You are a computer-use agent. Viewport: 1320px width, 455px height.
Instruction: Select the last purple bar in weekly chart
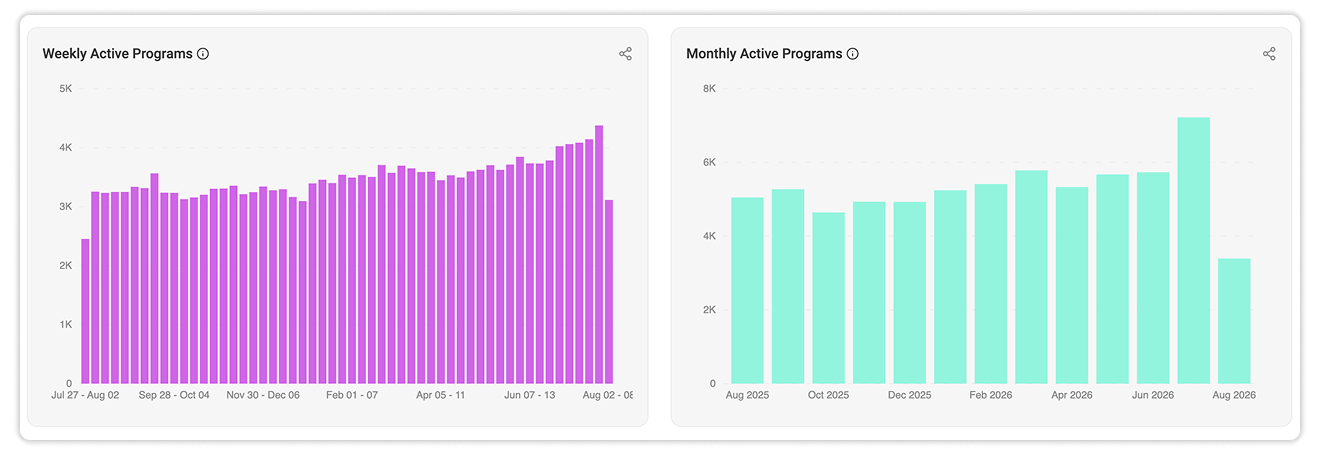[609, 292]
